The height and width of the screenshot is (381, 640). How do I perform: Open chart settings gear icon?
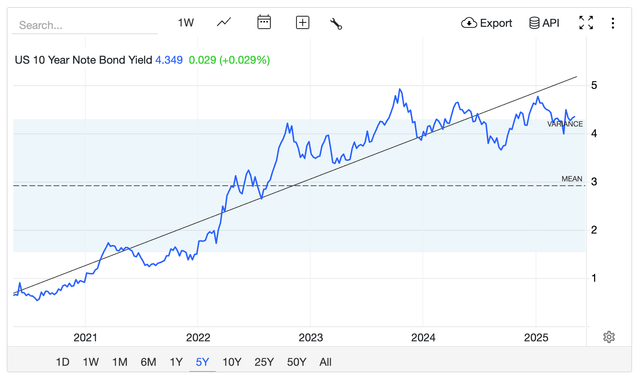[x=609, y=337]
